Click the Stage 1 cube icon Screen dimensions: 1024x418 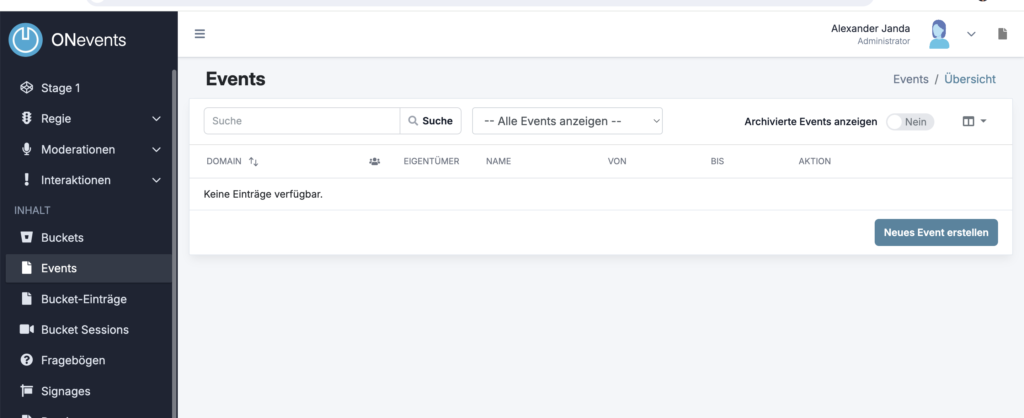(27, 88)
